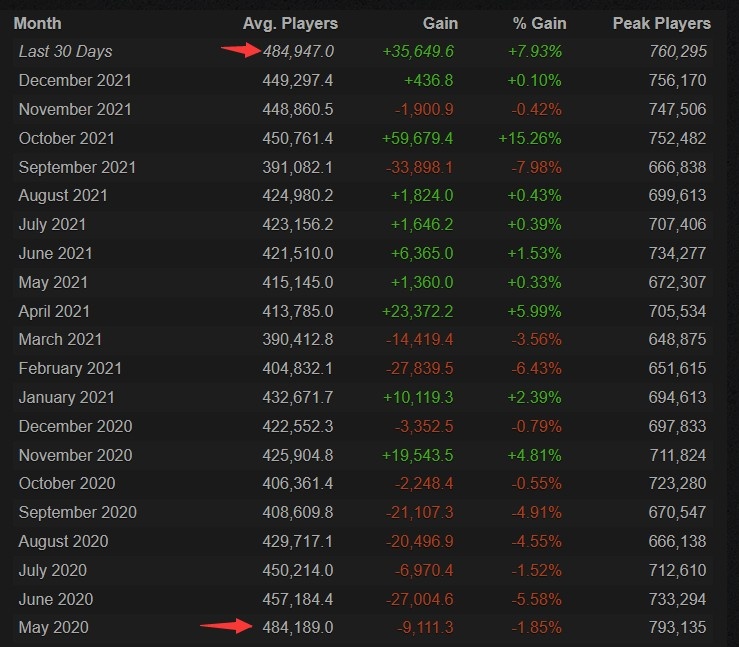Click the September 2021 row label
The width and height of the screenshot is (739, 647).
[77, 167]
